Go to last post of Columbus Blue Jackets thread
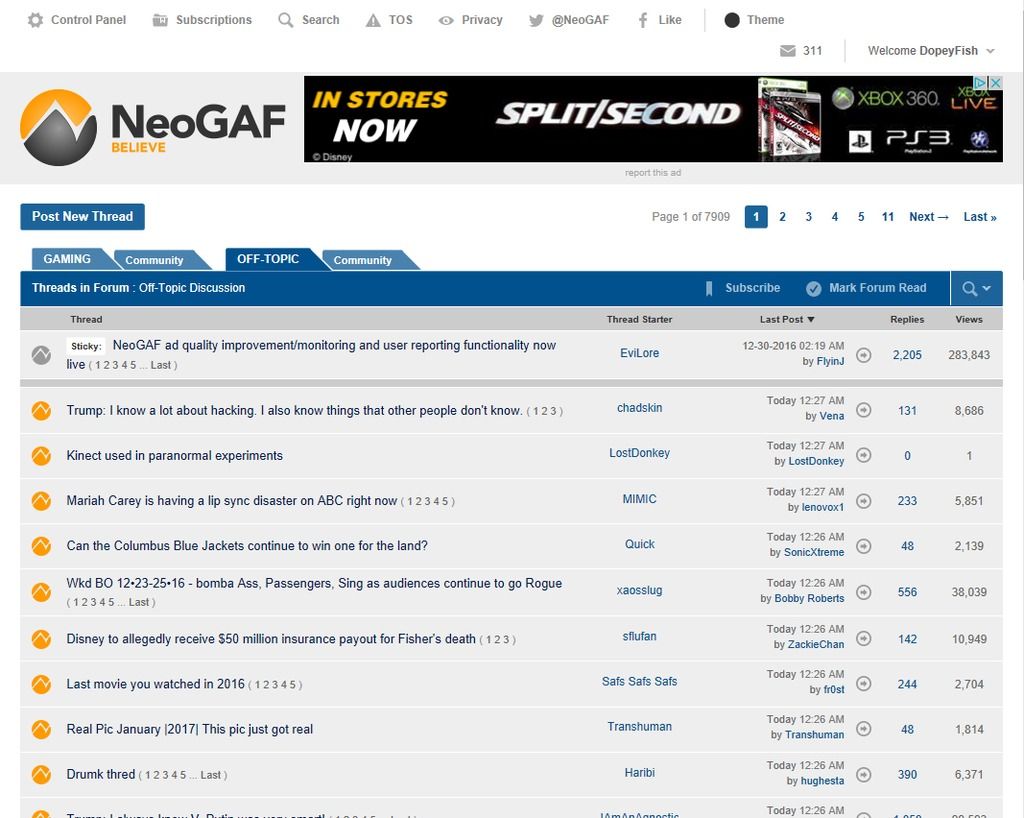The width and height of the screenshot is (1024, 818). [863, 546]
